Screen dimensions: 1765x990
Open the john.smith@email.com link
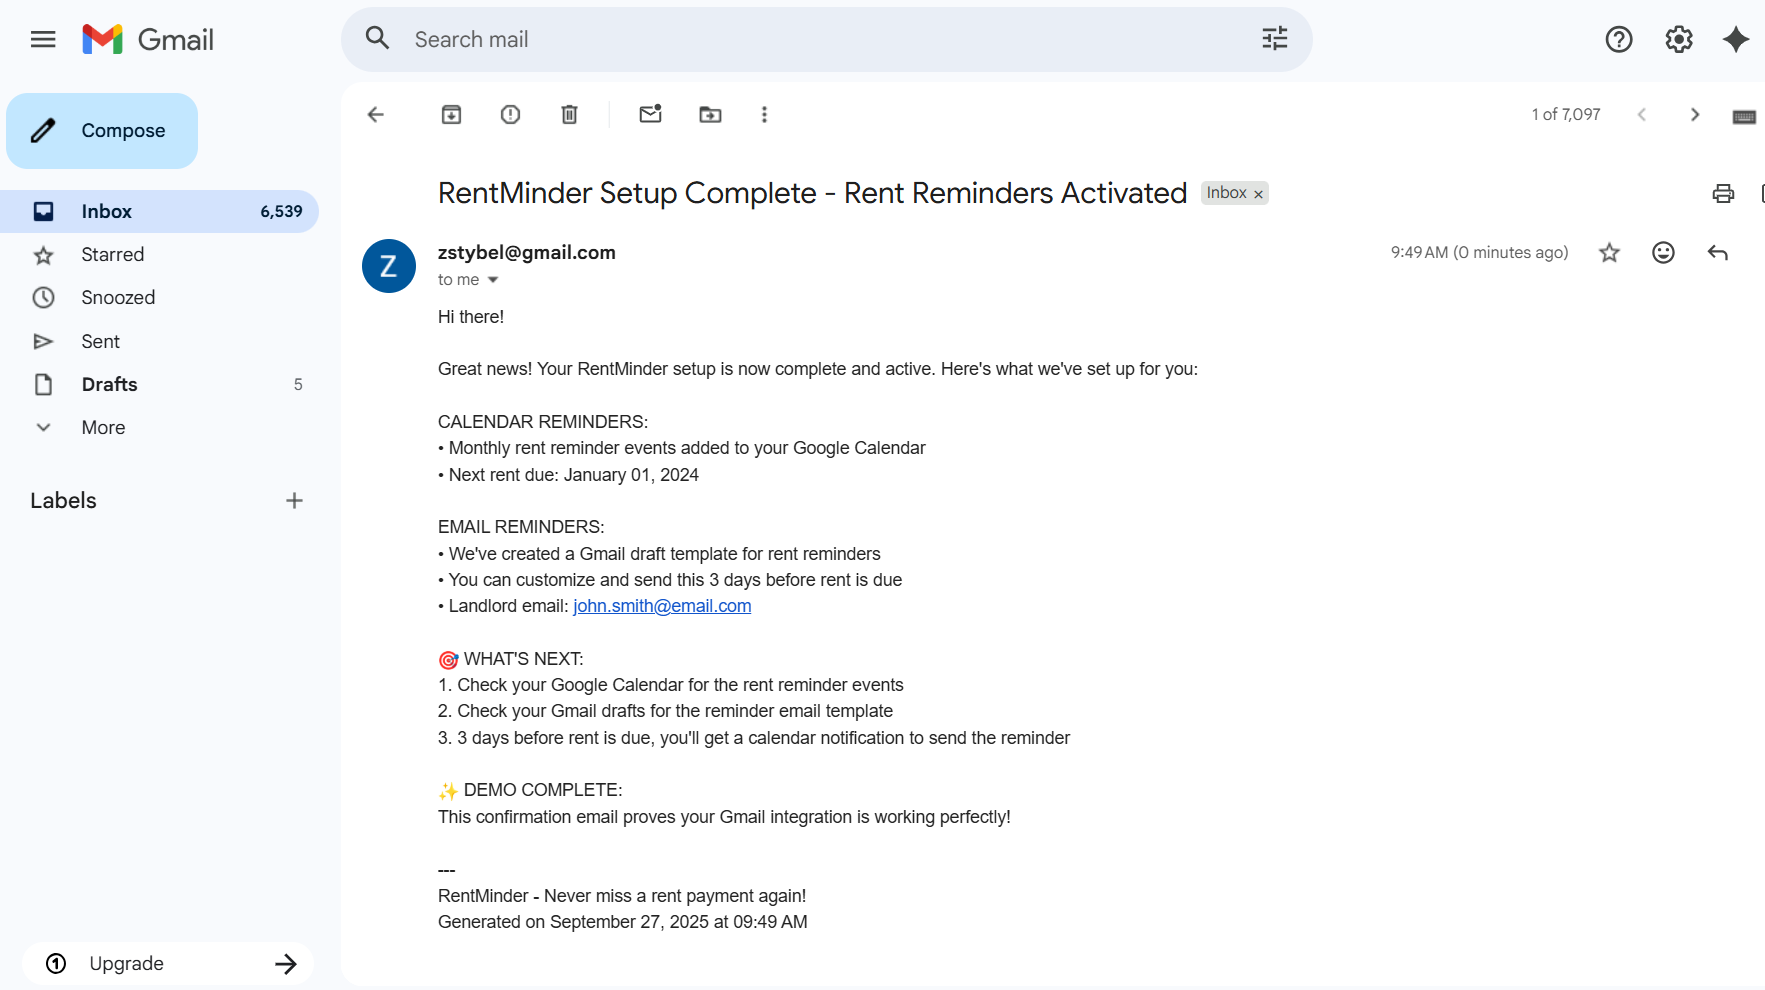(661, 606)
